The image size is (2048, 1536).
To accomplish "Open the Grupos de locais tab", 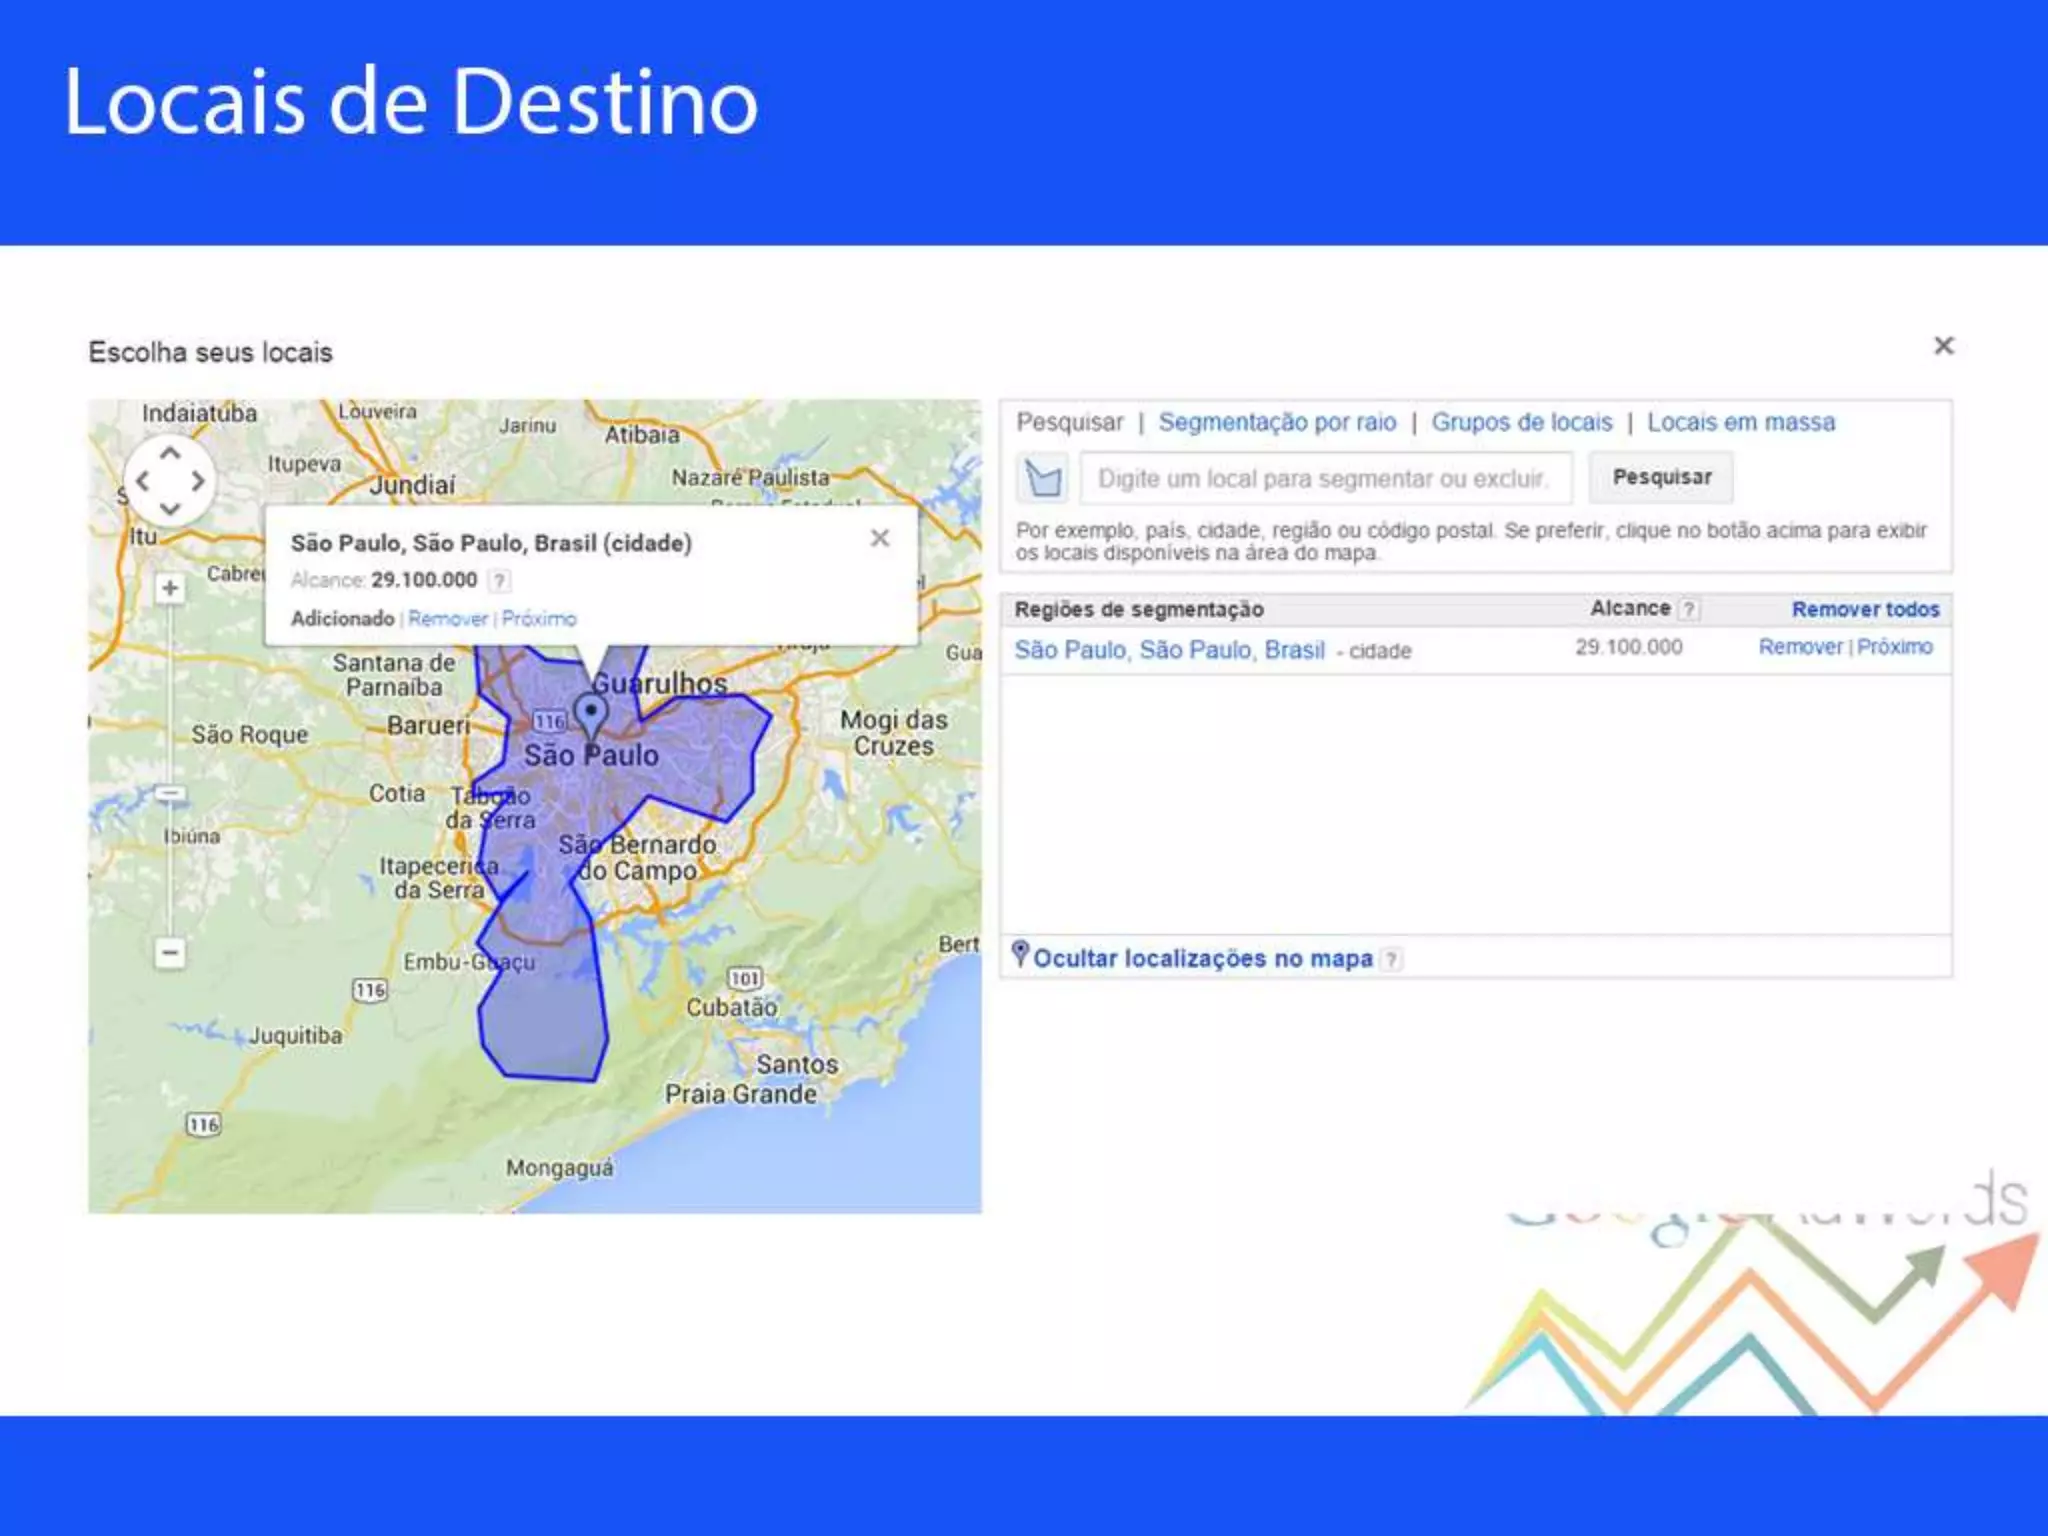I will coord(1522,422).
